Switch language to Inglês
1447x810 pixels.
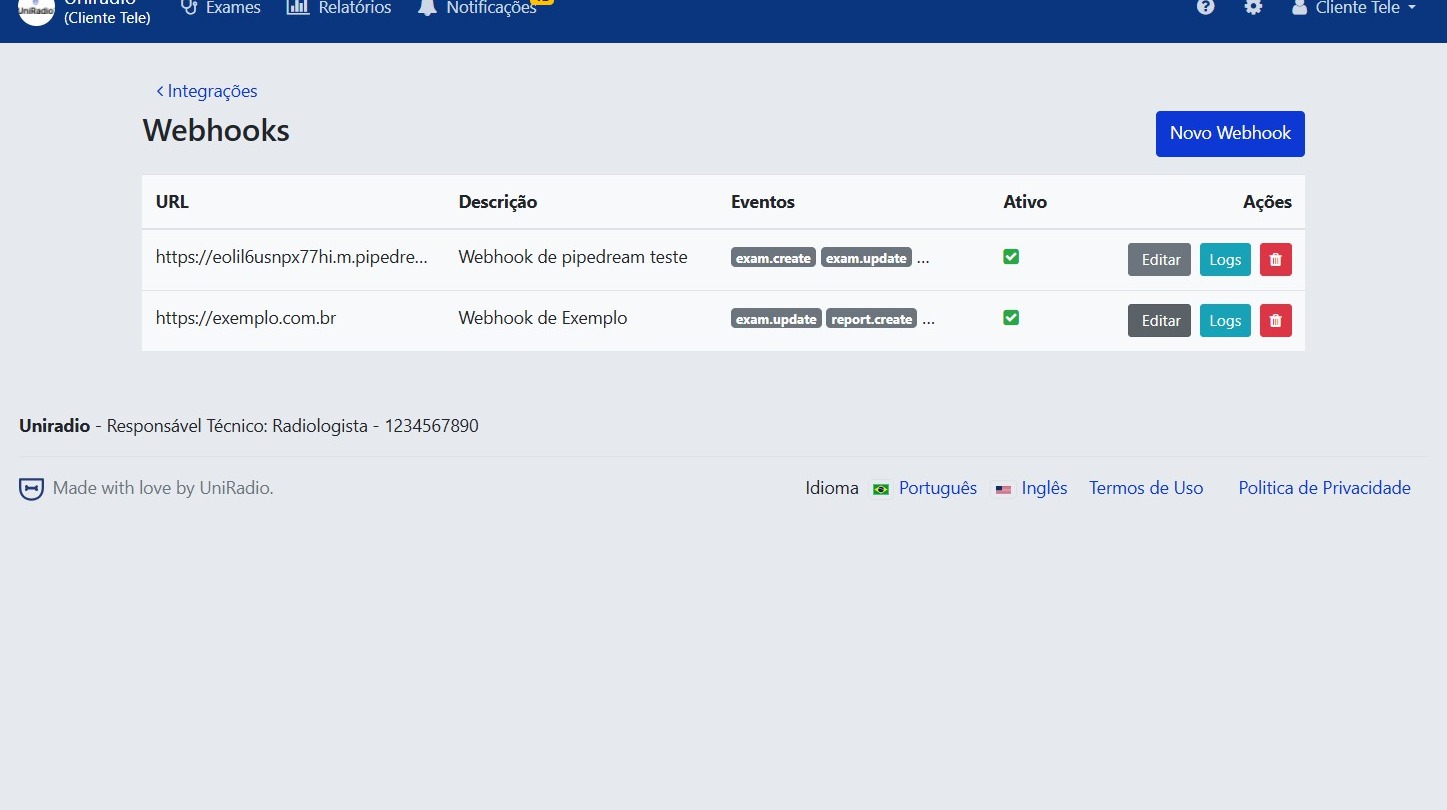click(x=1044, y=488)
